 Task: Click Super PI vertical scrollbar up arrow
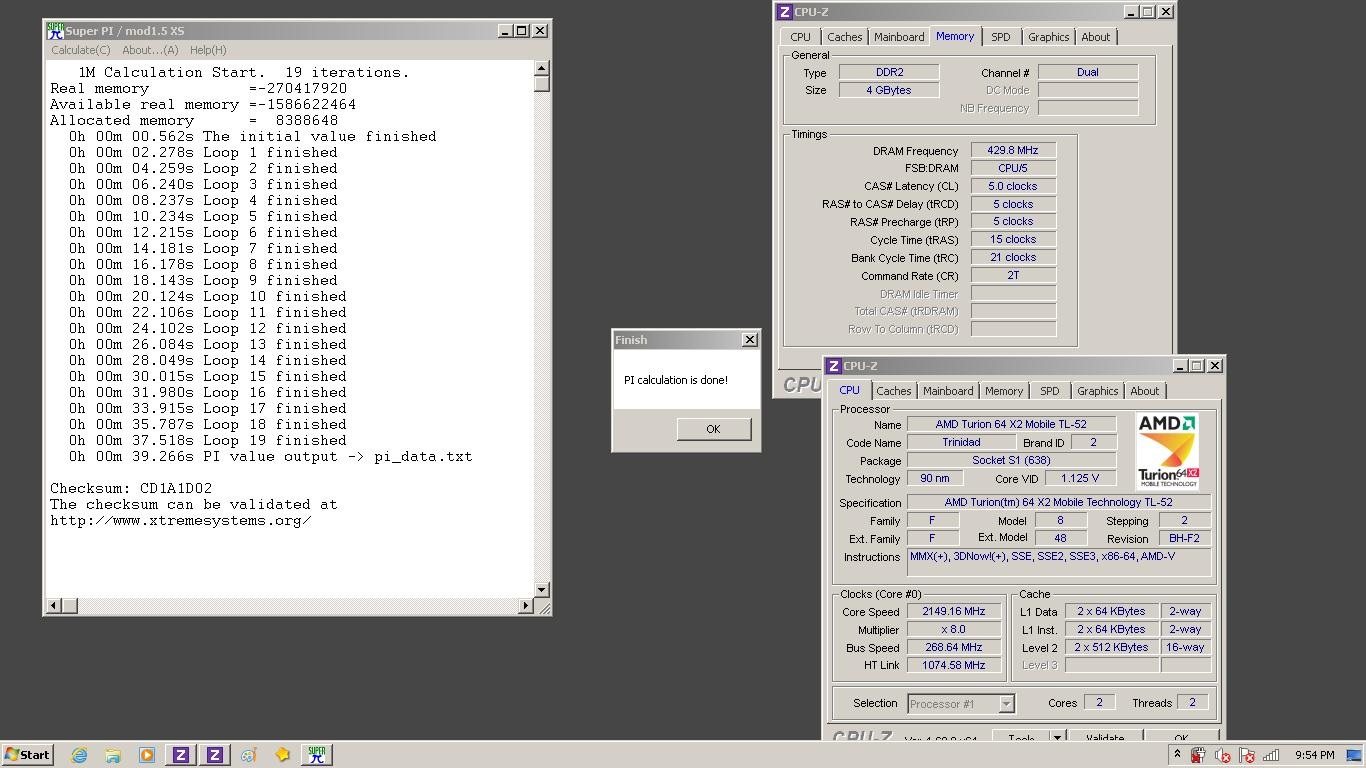click(541, 69)
